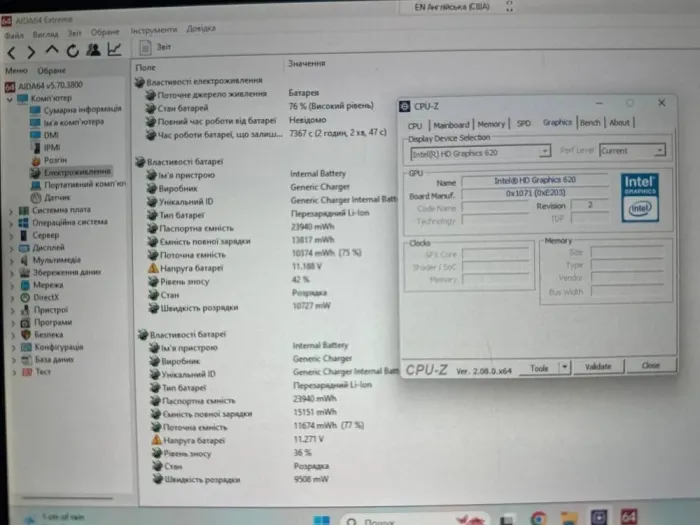Image resolution: width=700 pixels, height=525 pixels.
Task: Open AIDA64 icon in the Windows taskbar
Action: 628,517
